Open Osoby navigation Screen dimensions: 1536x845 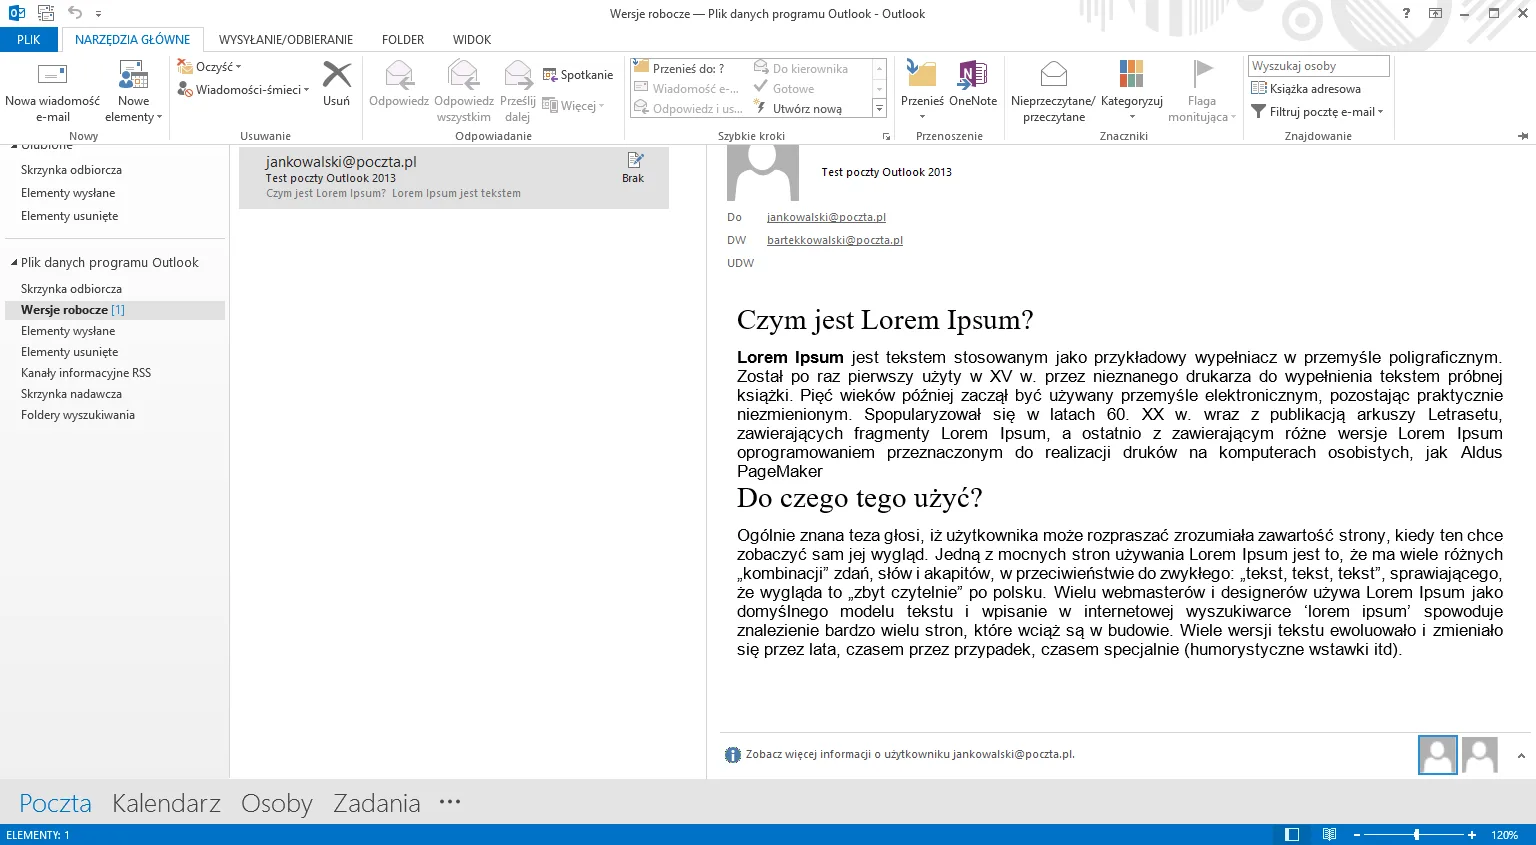click(277, 803)
